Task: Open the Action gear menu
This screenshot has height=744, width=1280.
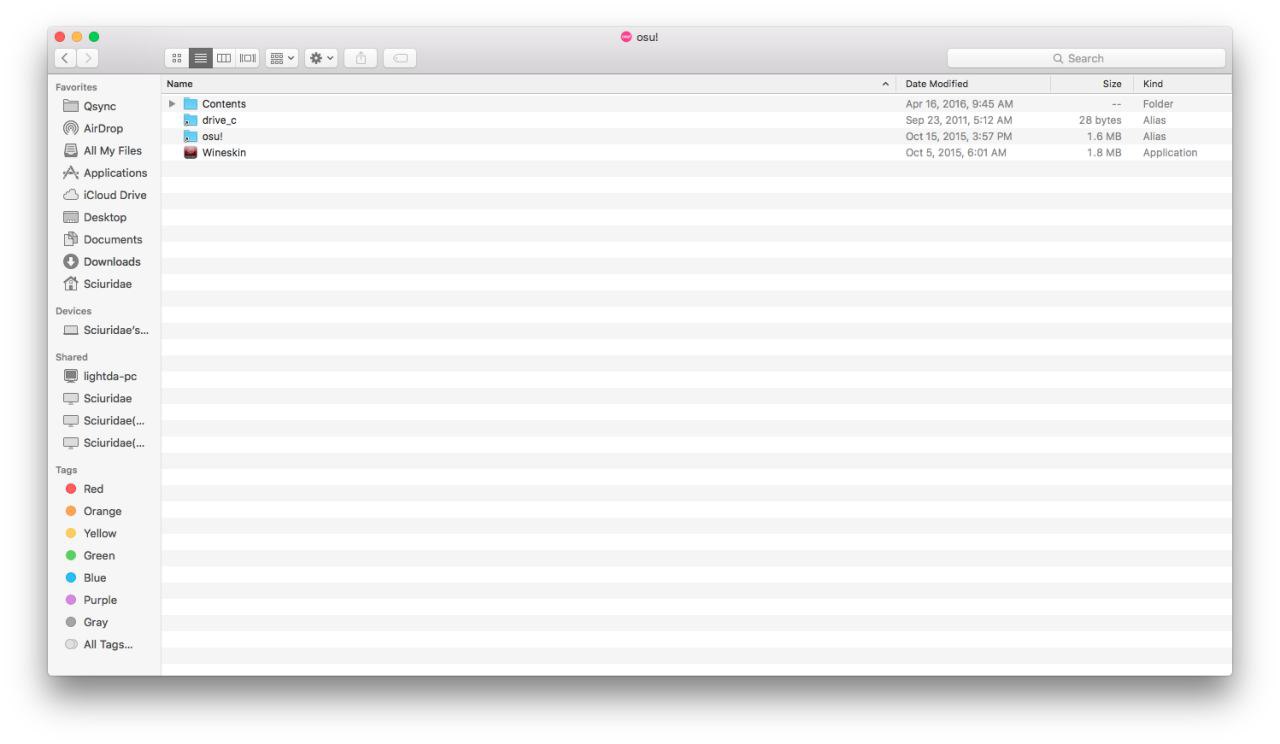Action: click(x=320, y=59)
